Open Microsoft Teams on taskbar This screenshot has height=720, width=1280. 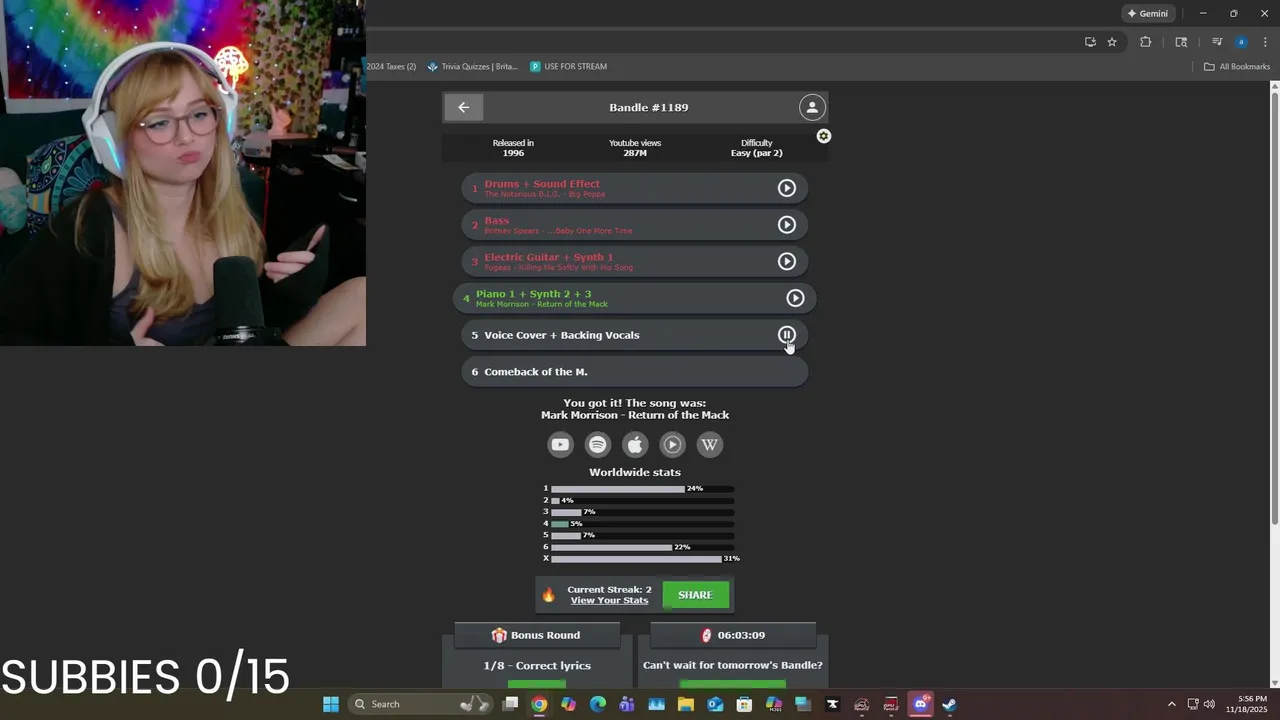(627, 704)
